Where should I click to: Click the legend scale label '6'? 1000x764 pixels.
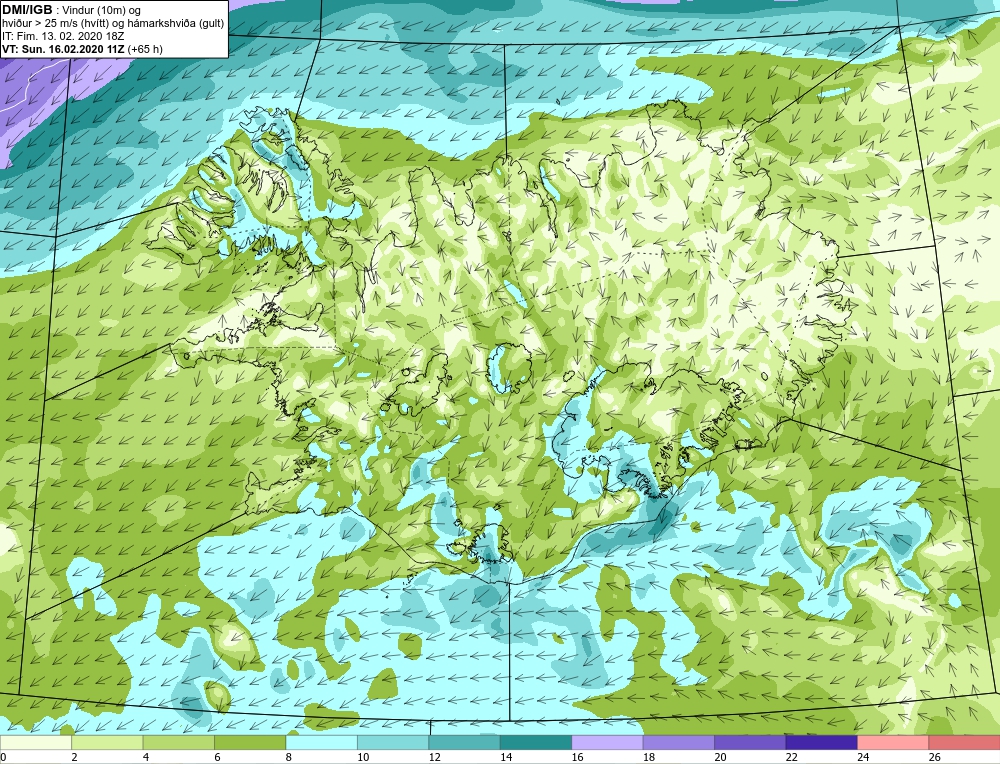coord(217,757)
